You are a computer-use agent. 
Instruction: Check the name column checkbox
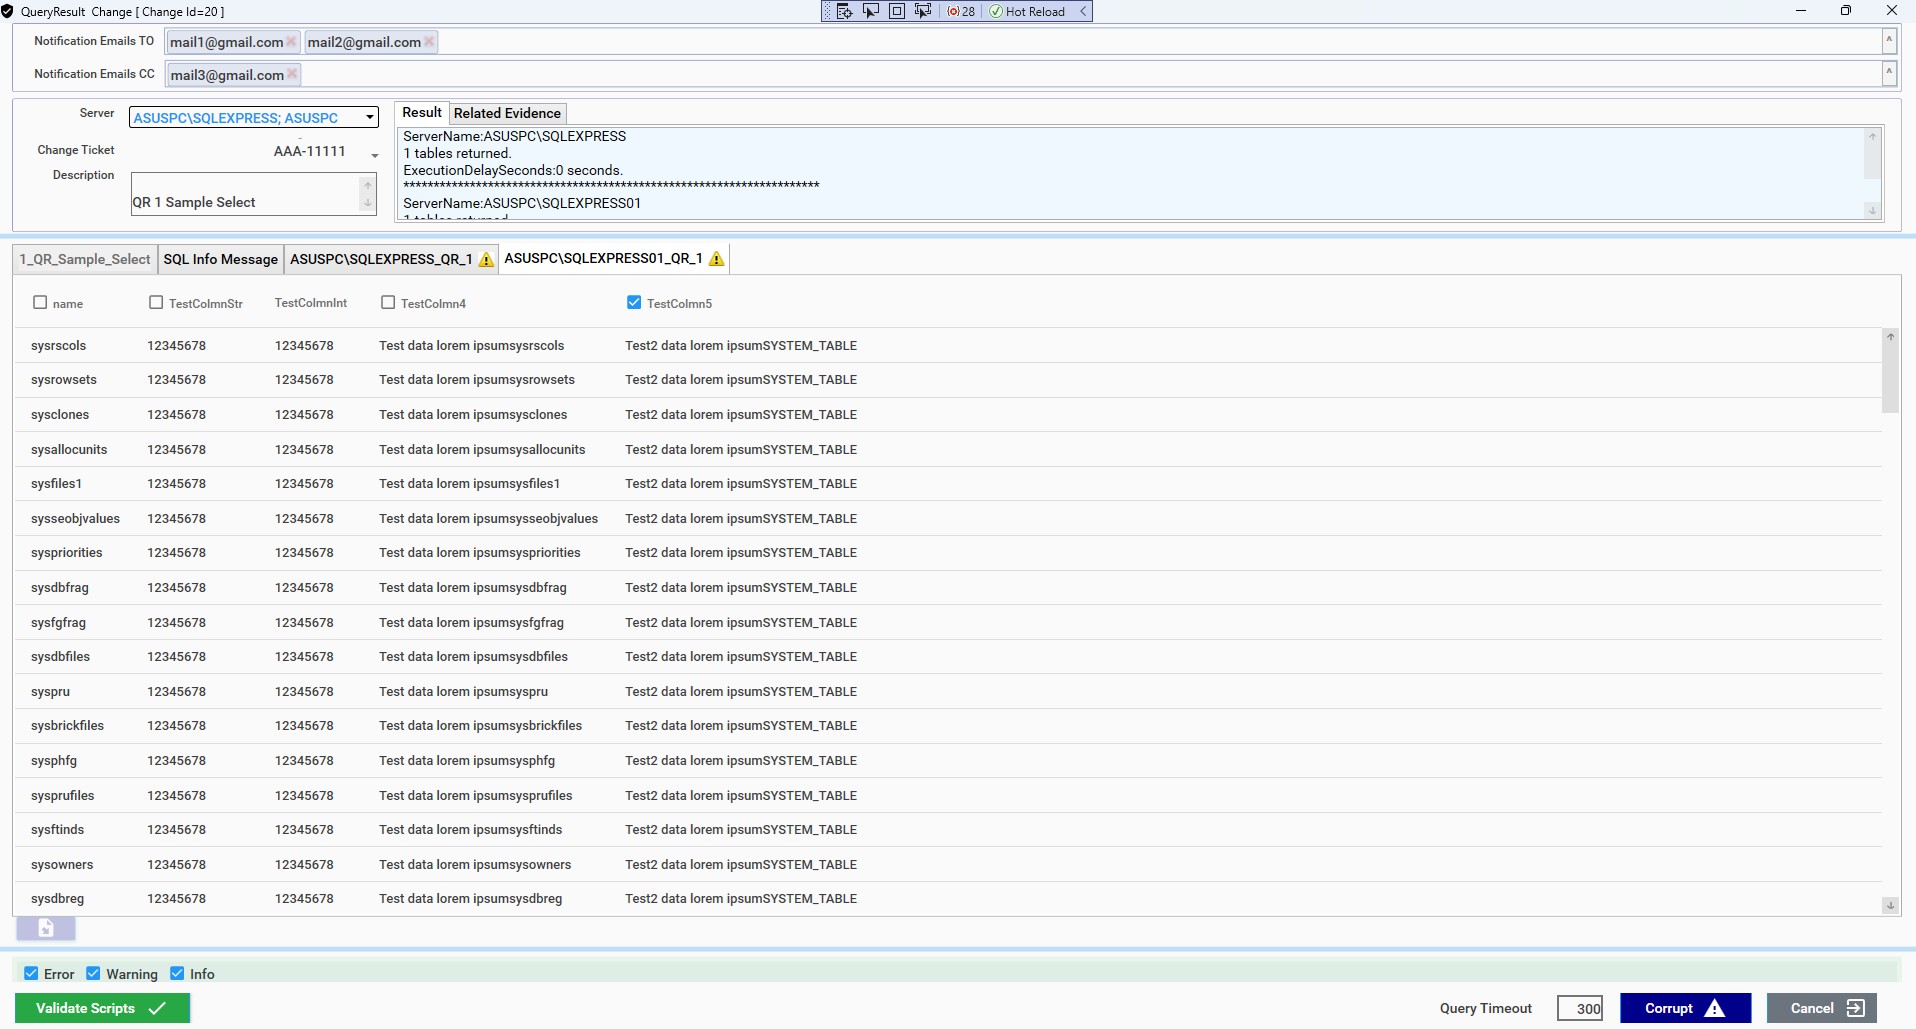40,302
